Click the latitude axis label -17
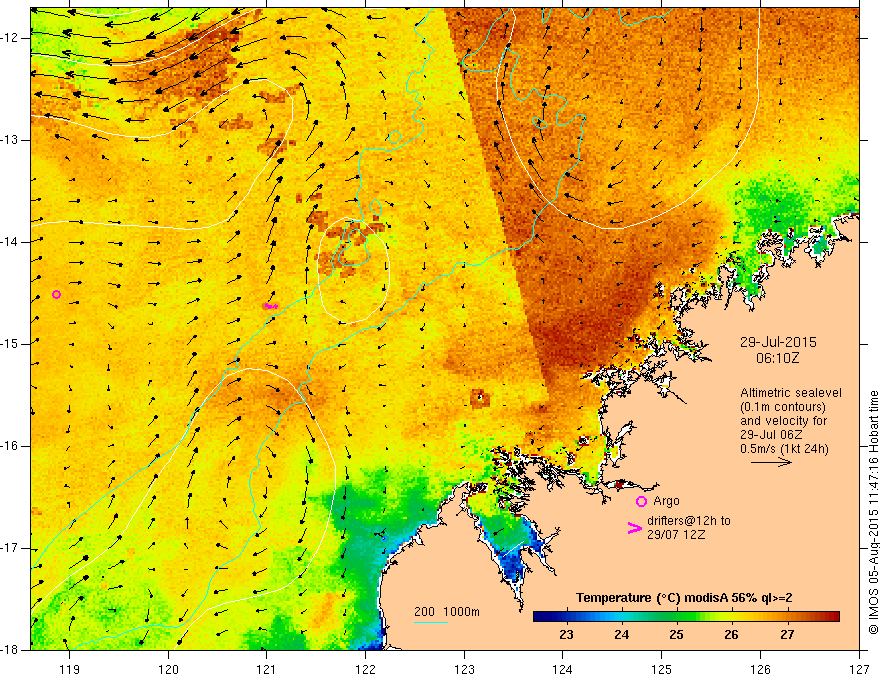Viewport: 880px width, 680px height. coord(11,548)
